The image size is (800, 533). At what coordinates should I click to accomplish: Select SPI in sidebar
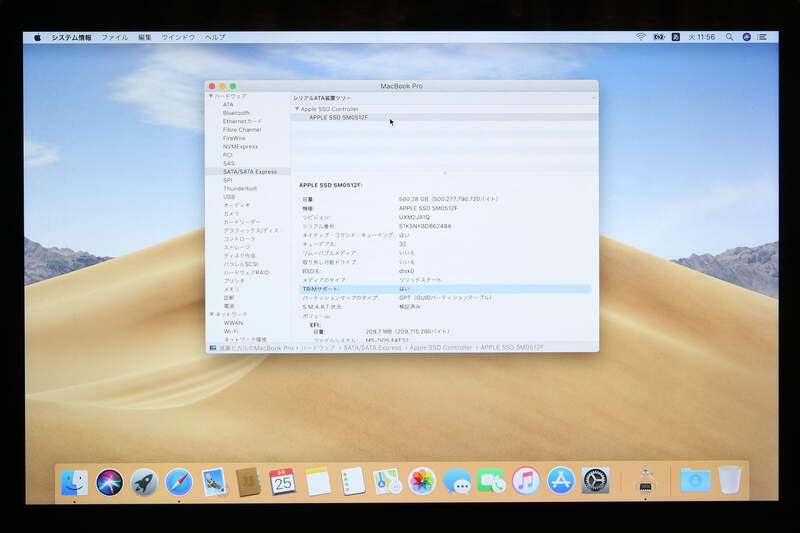coord(228,180)
